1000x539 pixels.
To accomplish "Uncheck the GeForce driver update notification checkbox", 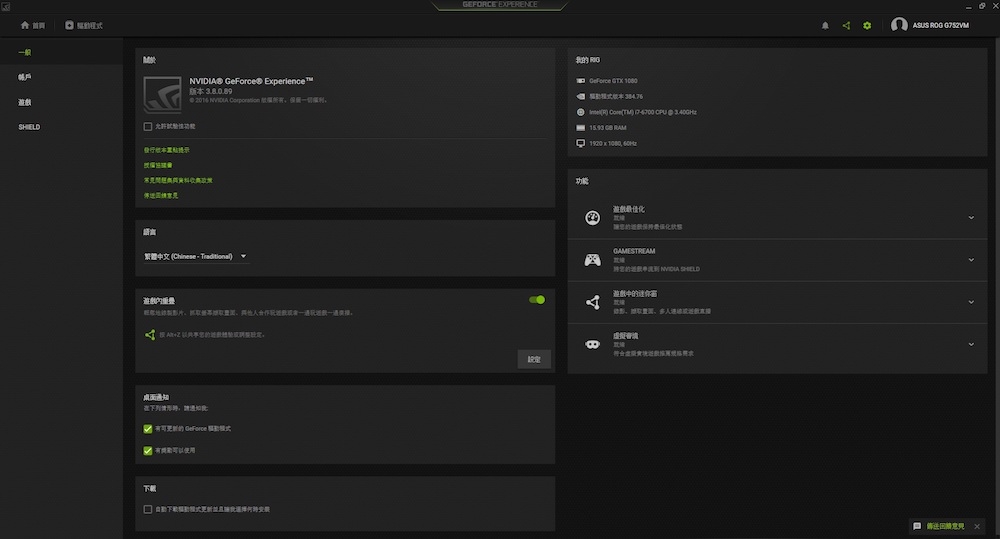I will click(148, 428).
